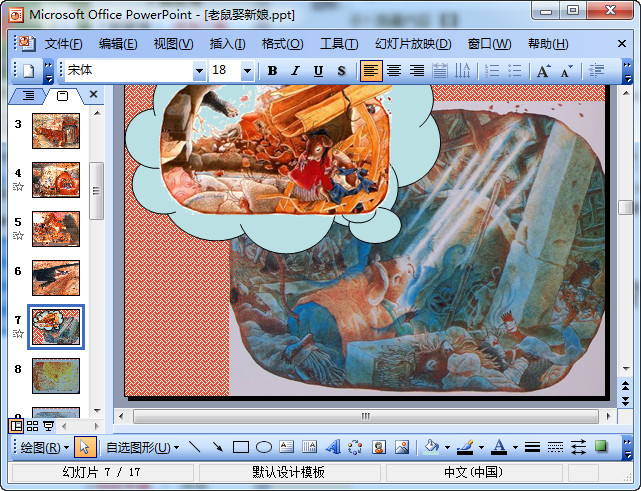The height and width of the screenshot is (491, 641).
Task: Center align text
Action: click(x=394, y=71)
